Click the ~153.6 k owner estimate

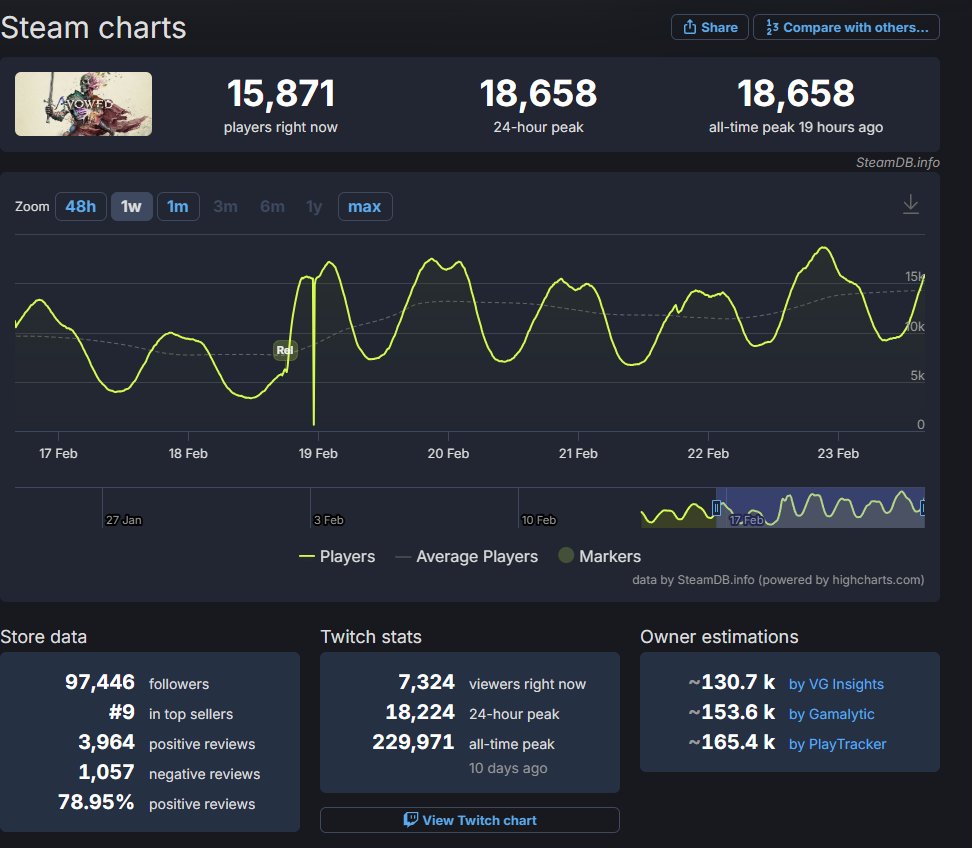pyautogui.click(x=731, y=712)
